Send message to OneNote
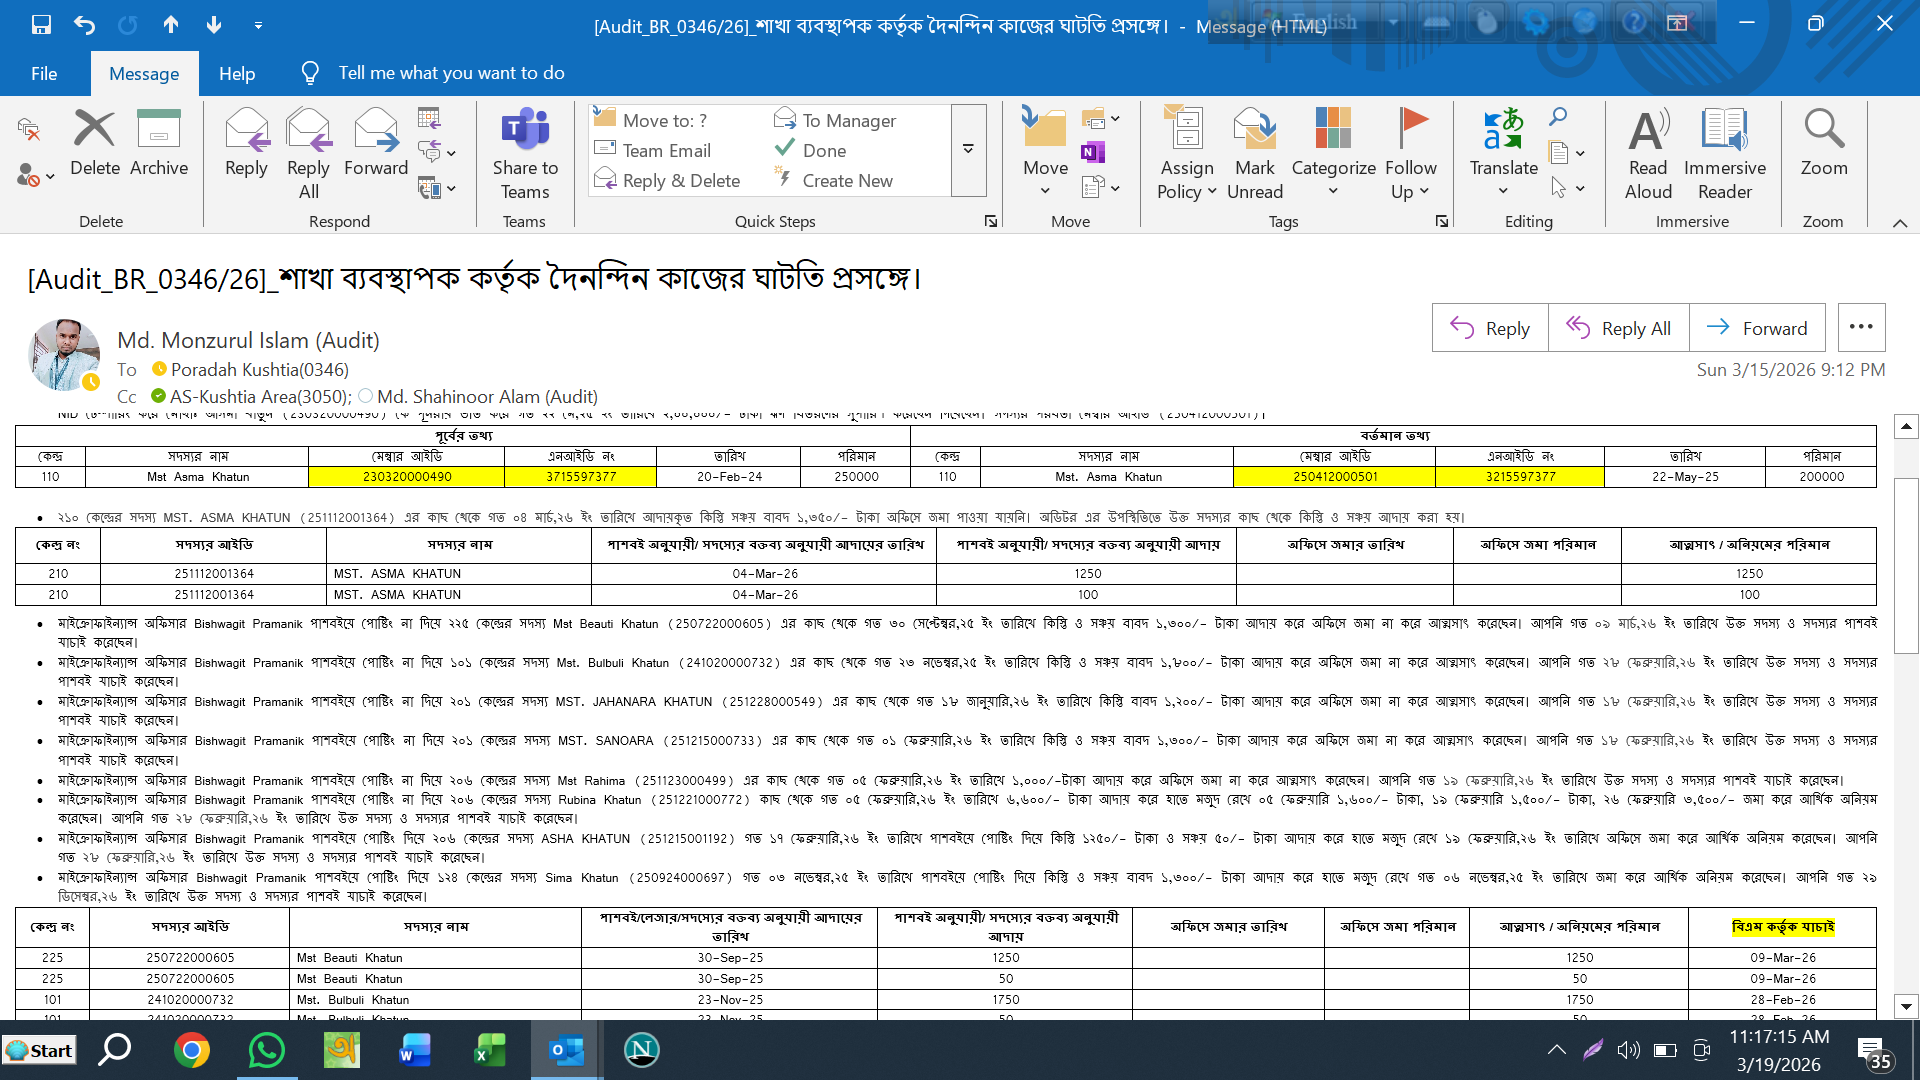Viewport: 1920px width, 1080px height. coord(1092,152)
